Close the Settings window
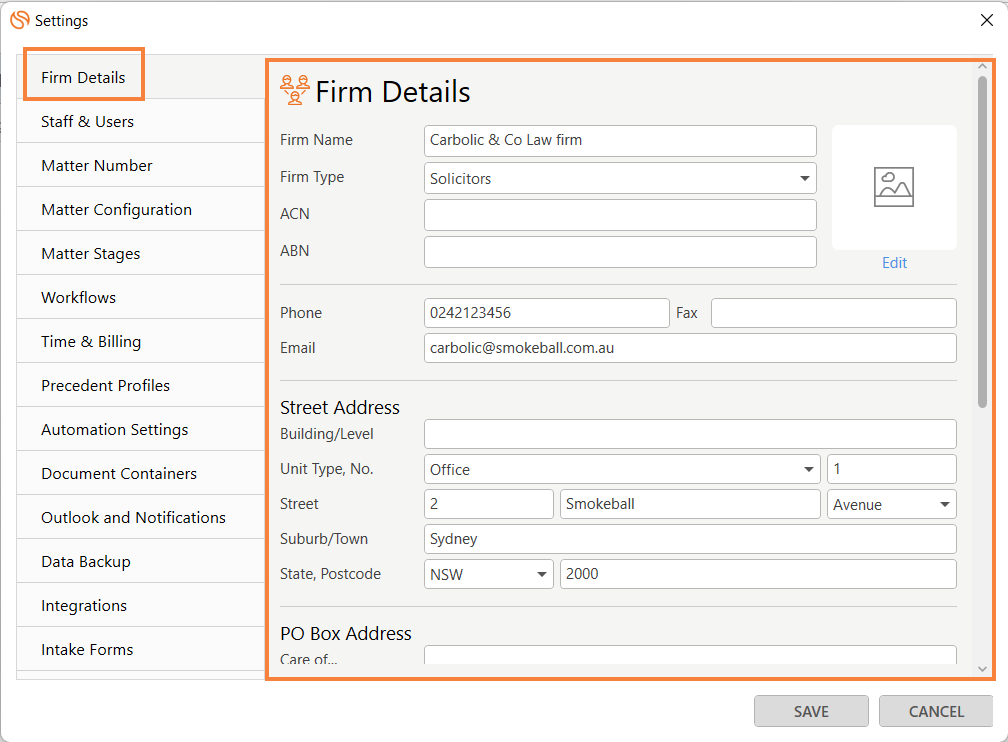 (x=987, y=20)
